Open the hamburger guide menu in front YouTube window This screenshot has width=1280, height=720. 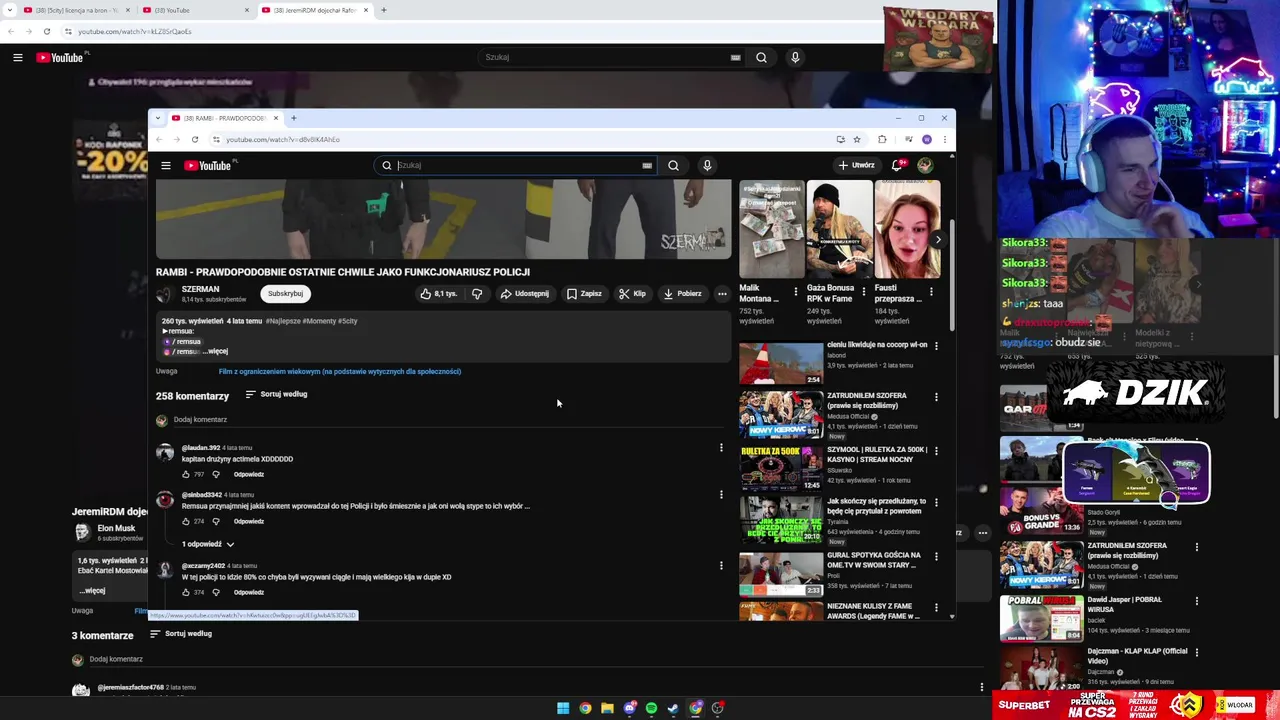pyautogui.click(x=166, y=166)
